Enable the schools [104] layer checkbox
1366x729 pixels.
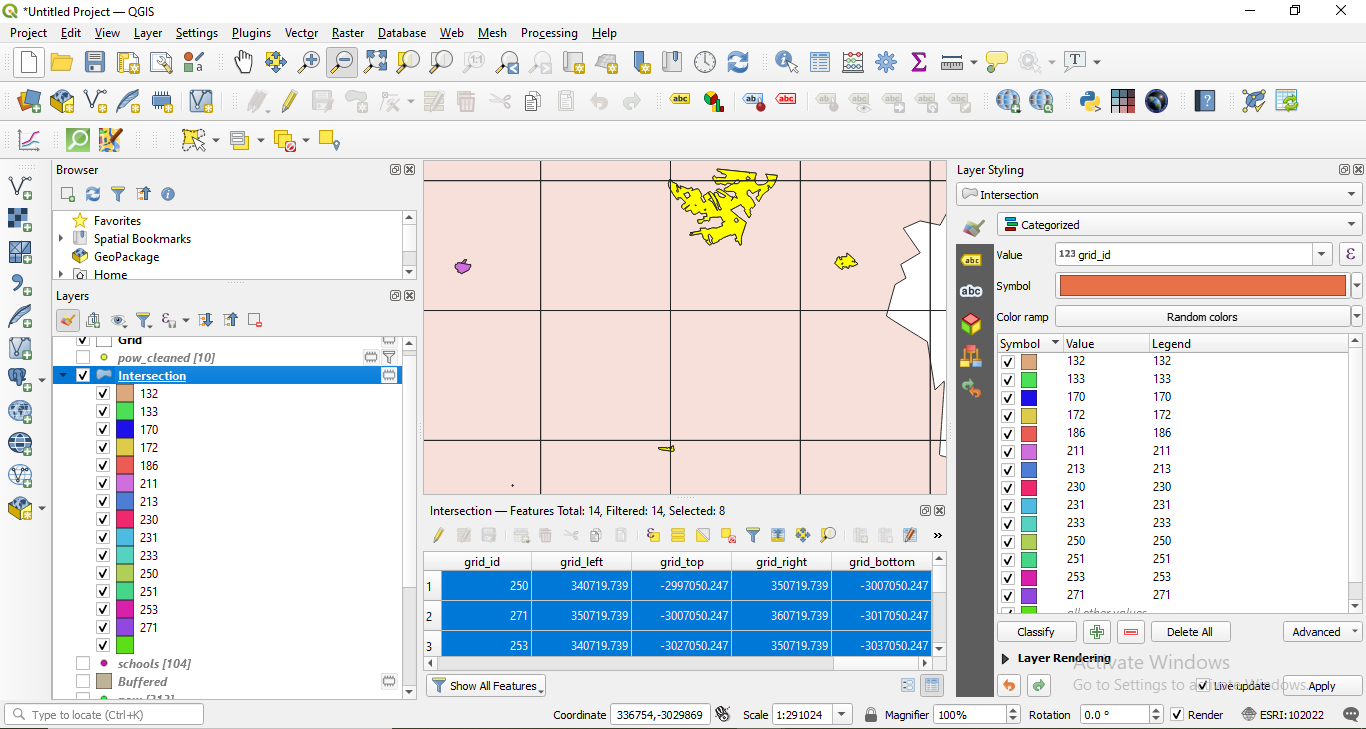tap(83, 663)
